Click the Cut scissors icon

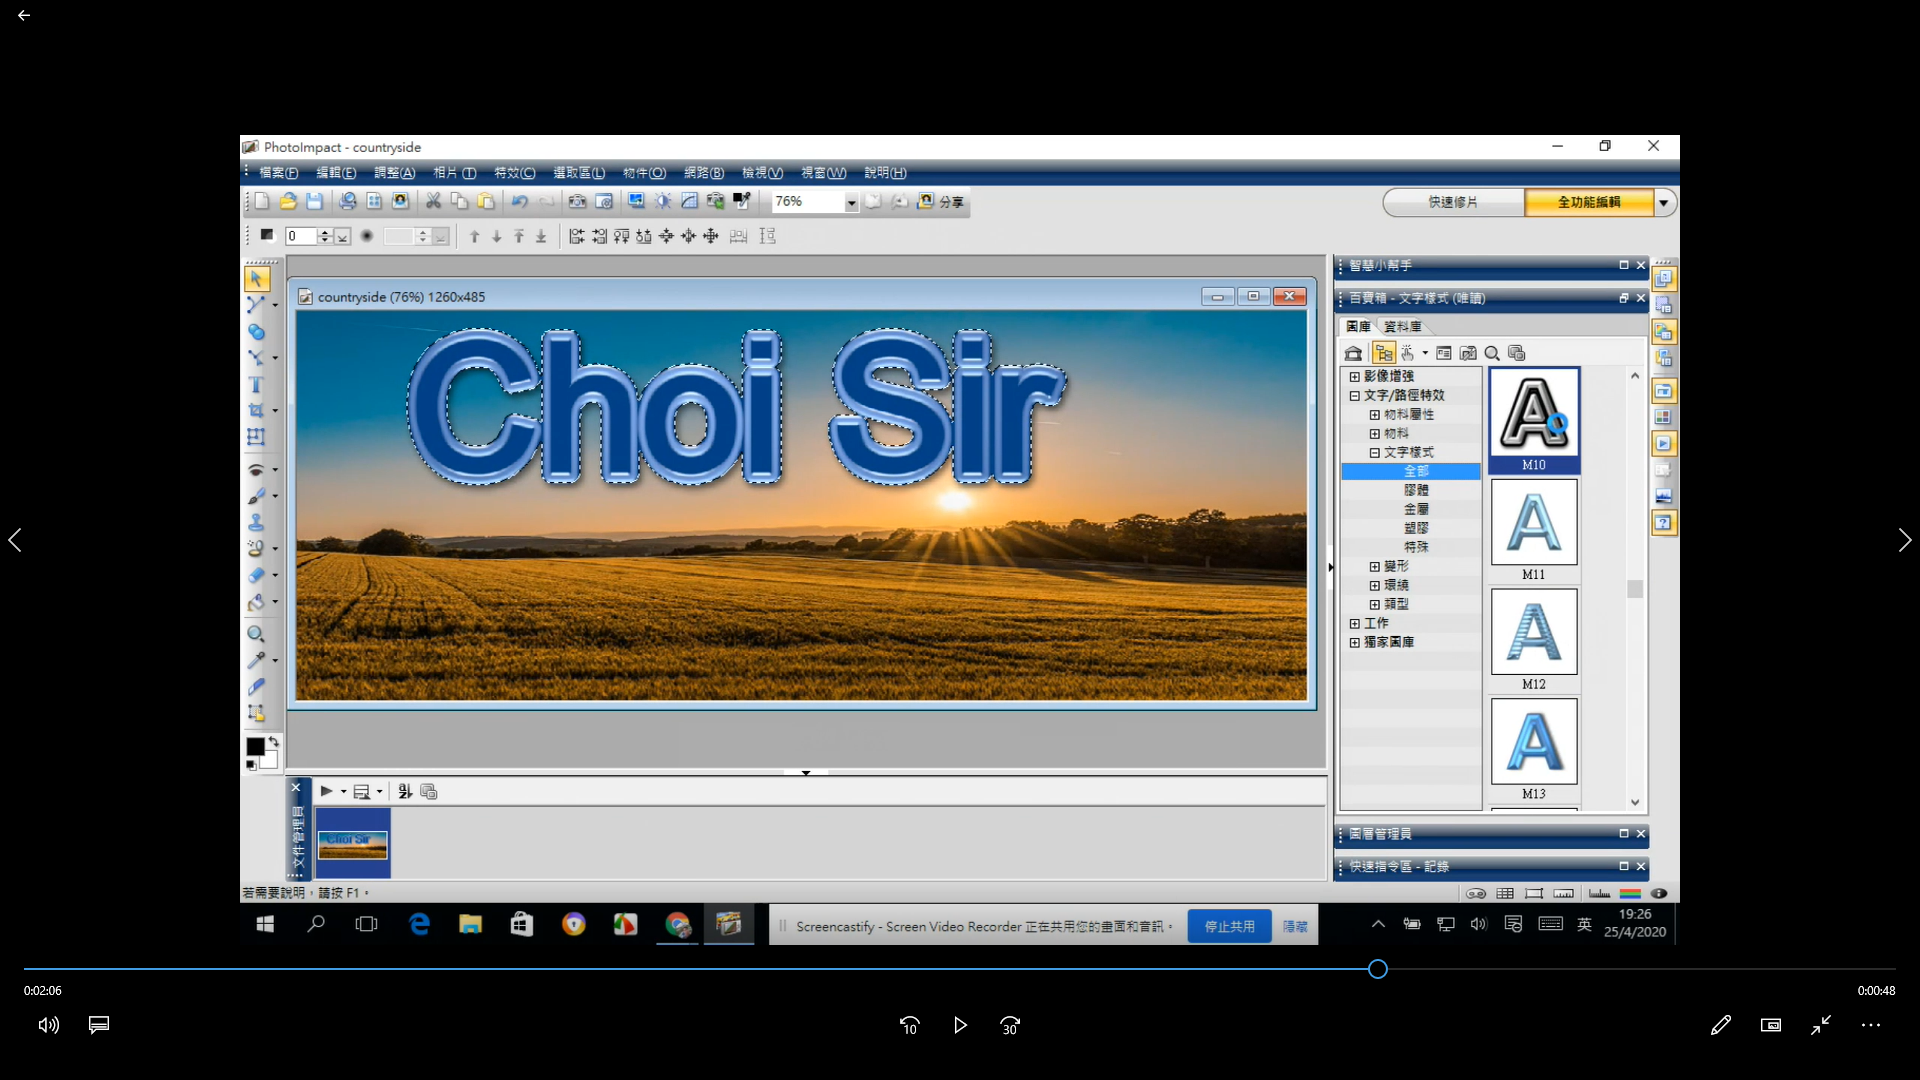433,202
